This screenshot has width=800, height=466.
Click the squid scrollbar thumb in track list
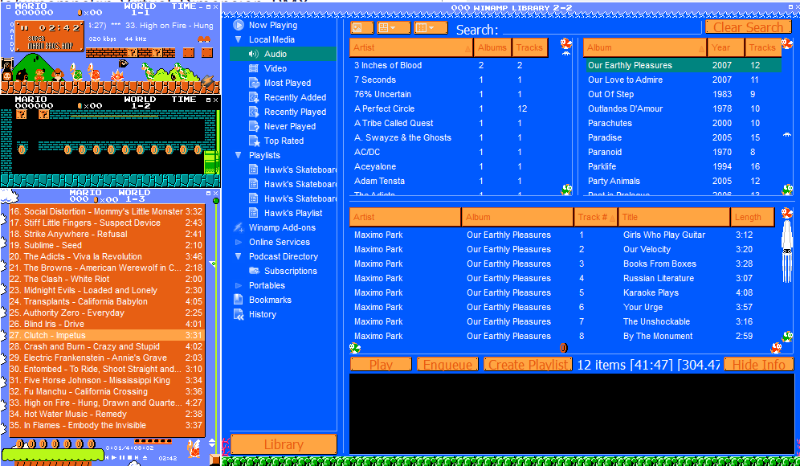787,251
